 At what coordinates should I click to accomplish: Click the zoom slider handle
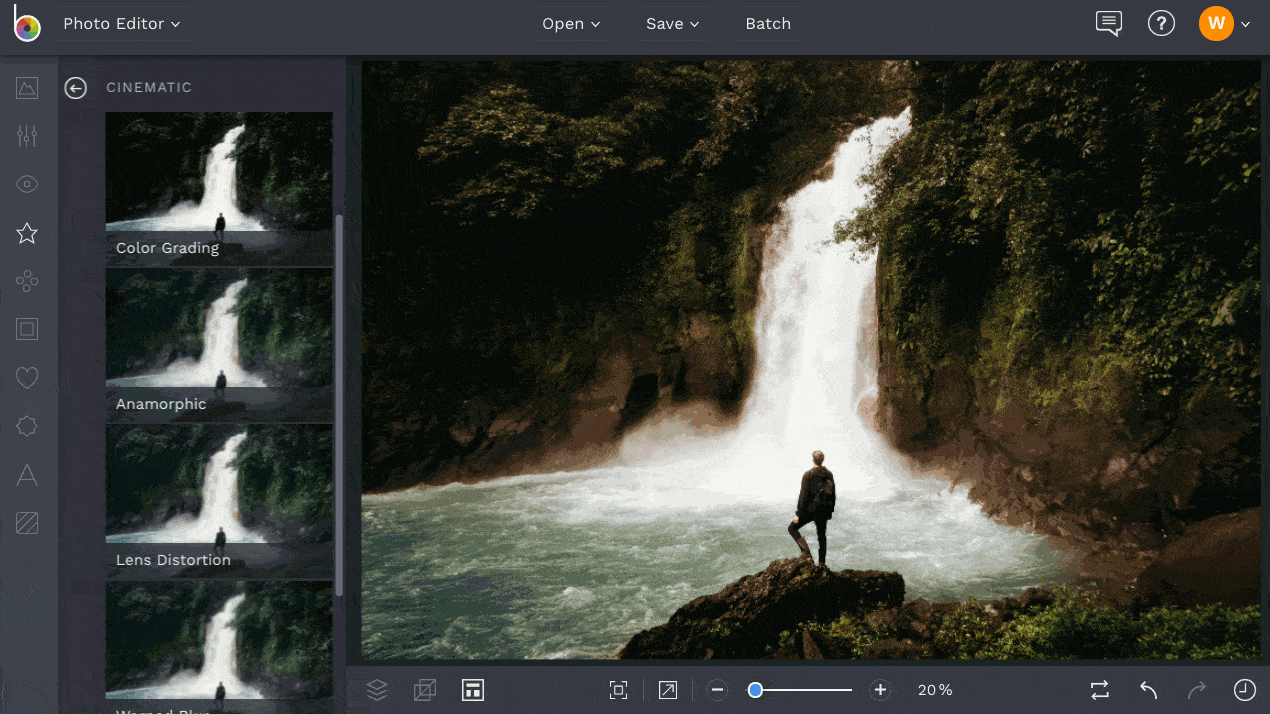click(x=755, y=690)
